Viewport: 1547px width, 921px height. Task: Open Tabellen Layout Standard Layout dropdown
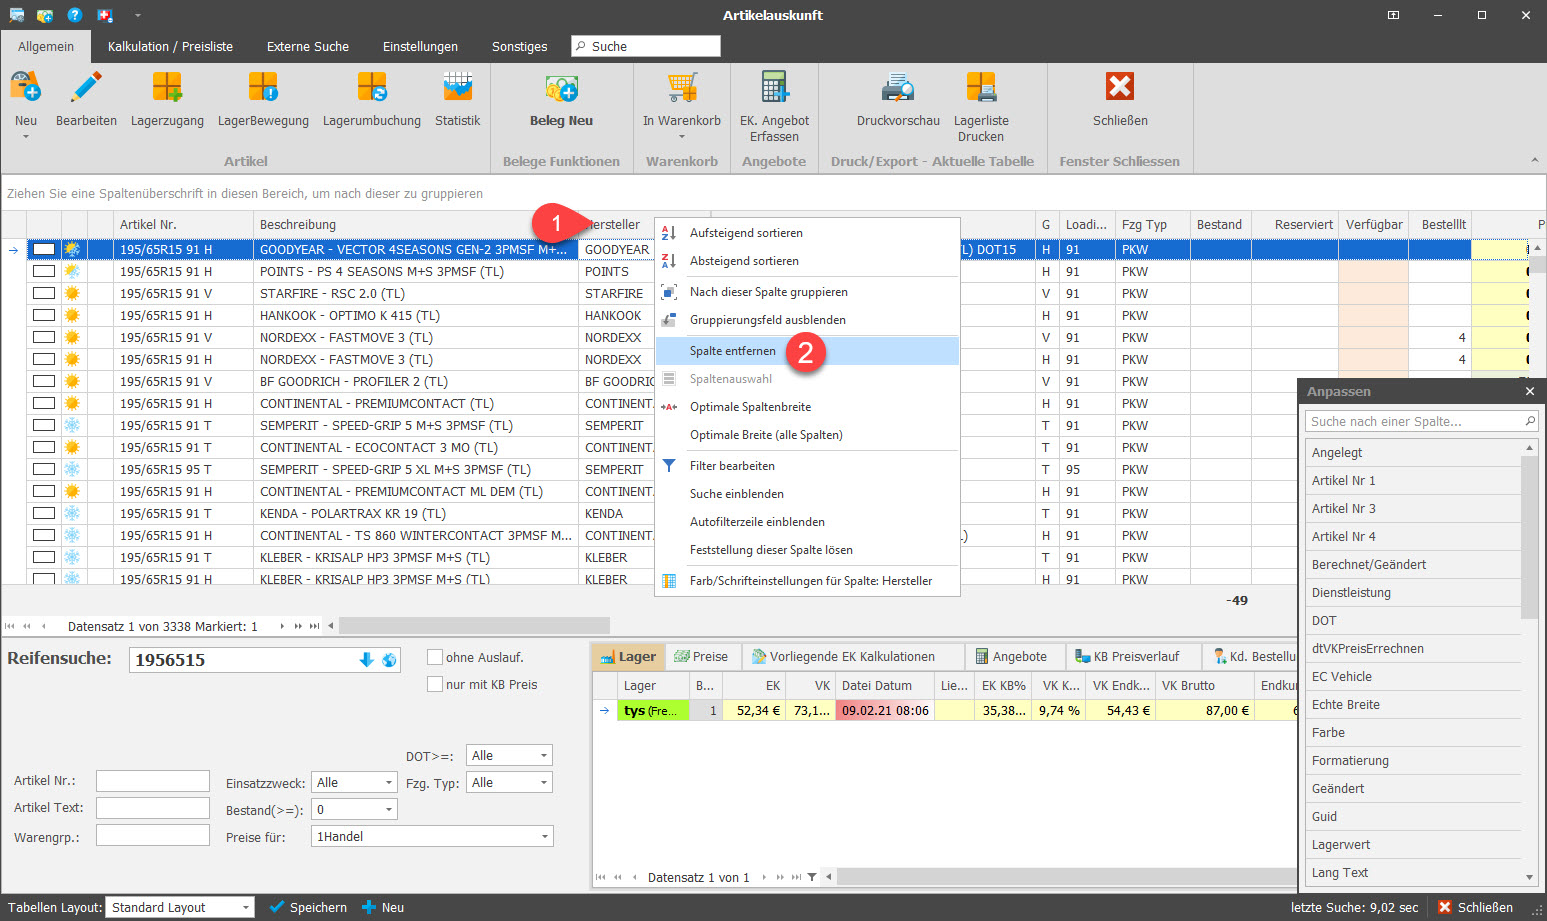pyautogui.click(x=246, y=907)
